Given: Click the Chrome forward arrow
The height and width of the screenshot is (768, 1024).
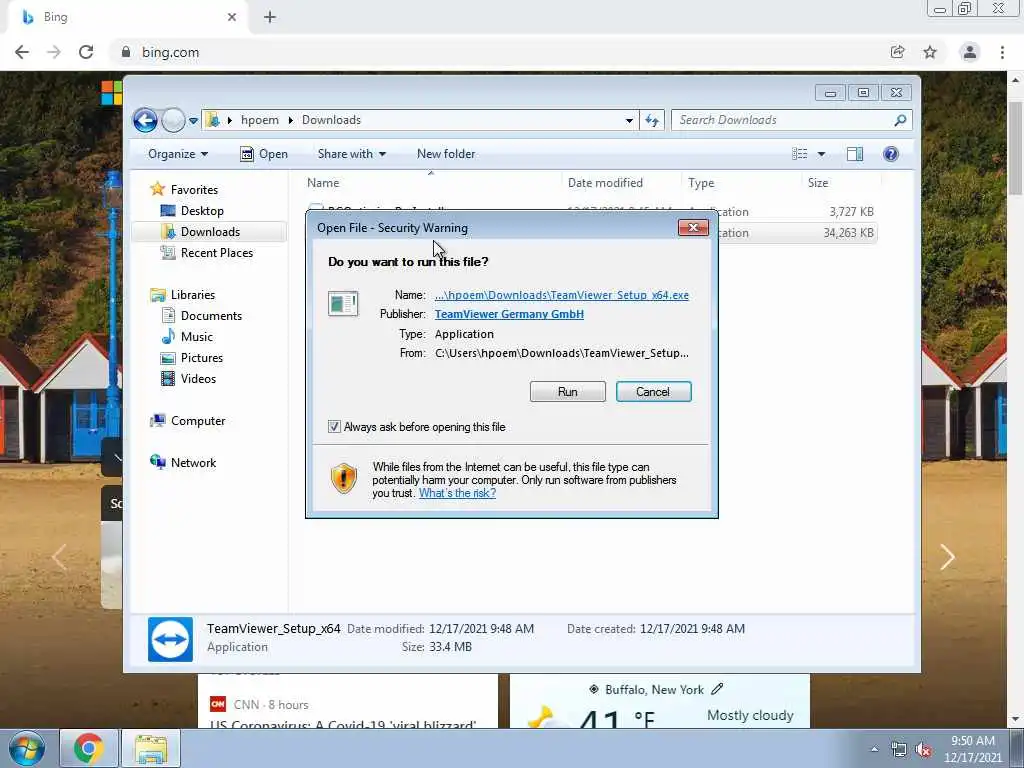Looking at the screenshot, I should 54,52.
